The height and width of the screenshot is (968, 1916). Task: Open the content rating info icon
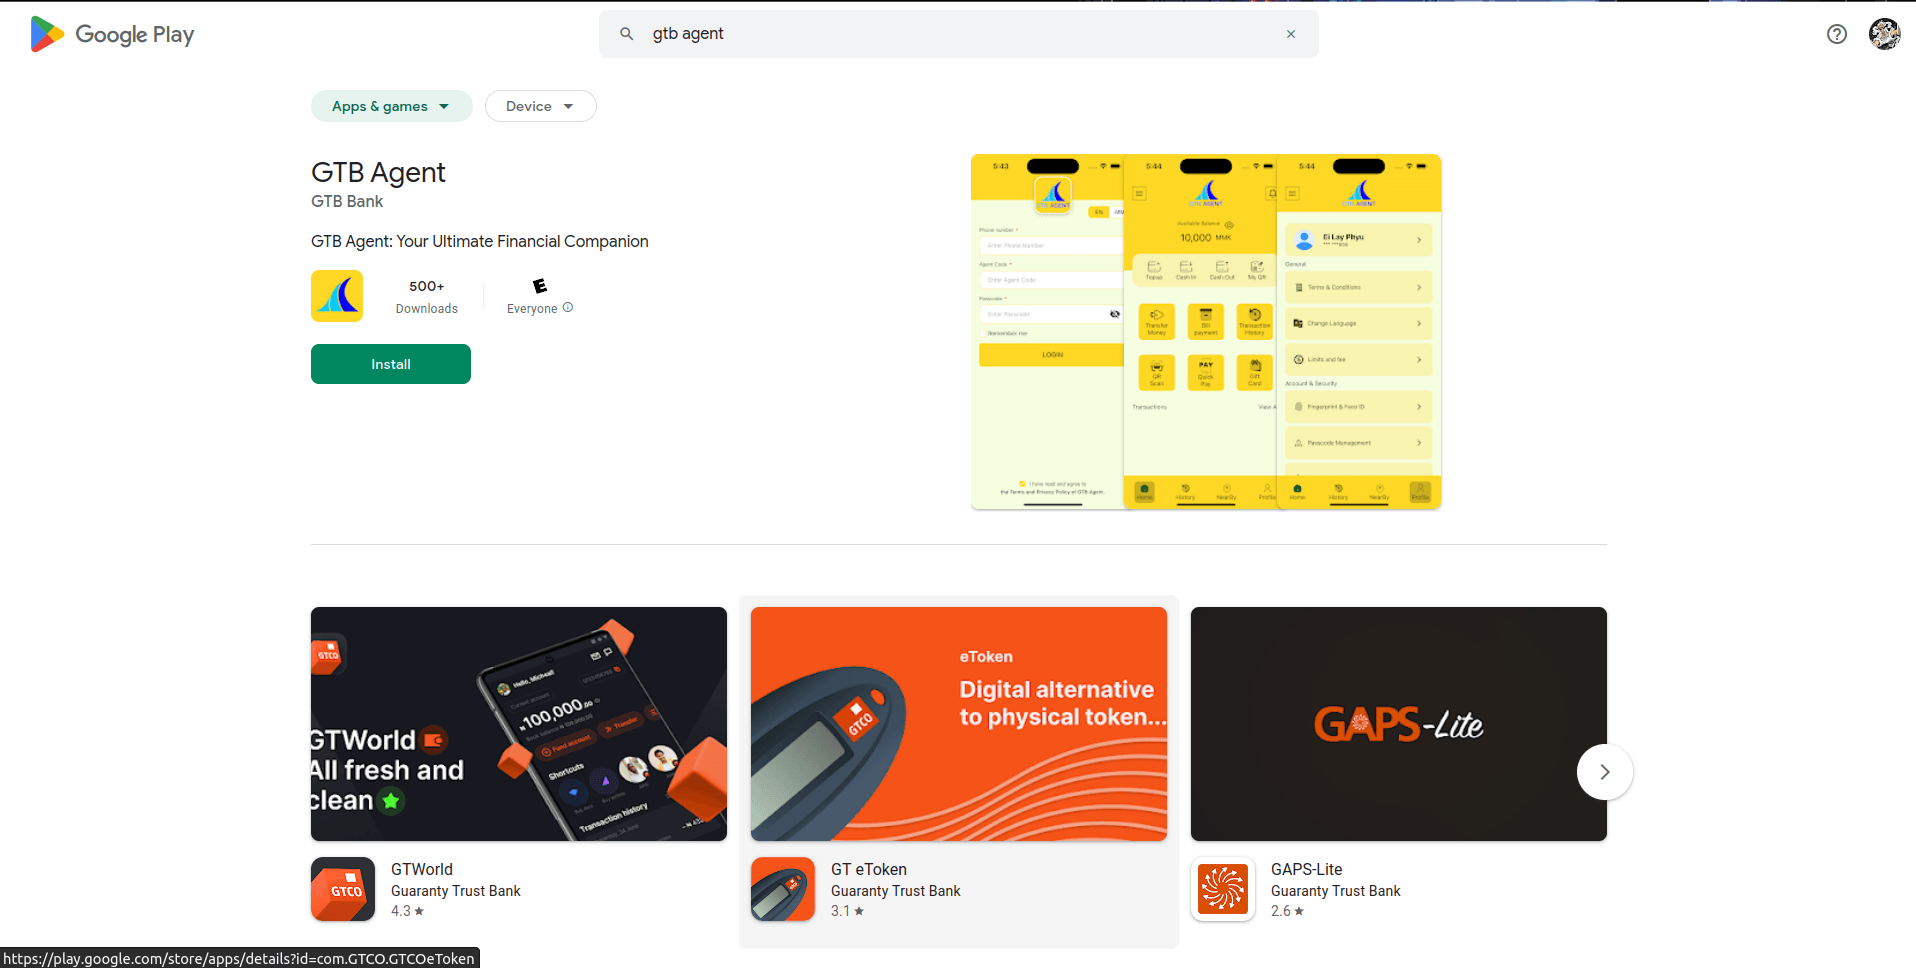[568, 308]
